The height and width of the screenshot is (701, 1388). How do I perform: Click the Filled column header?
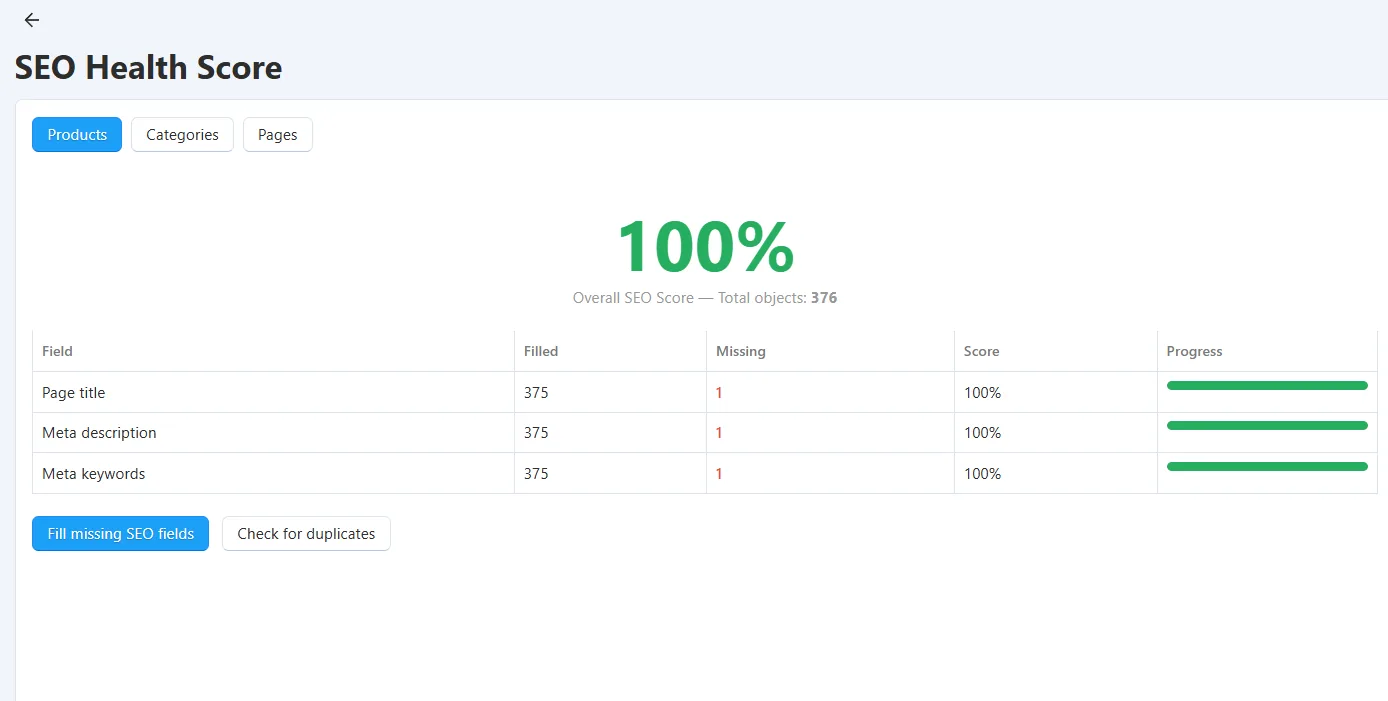(541, 351)
